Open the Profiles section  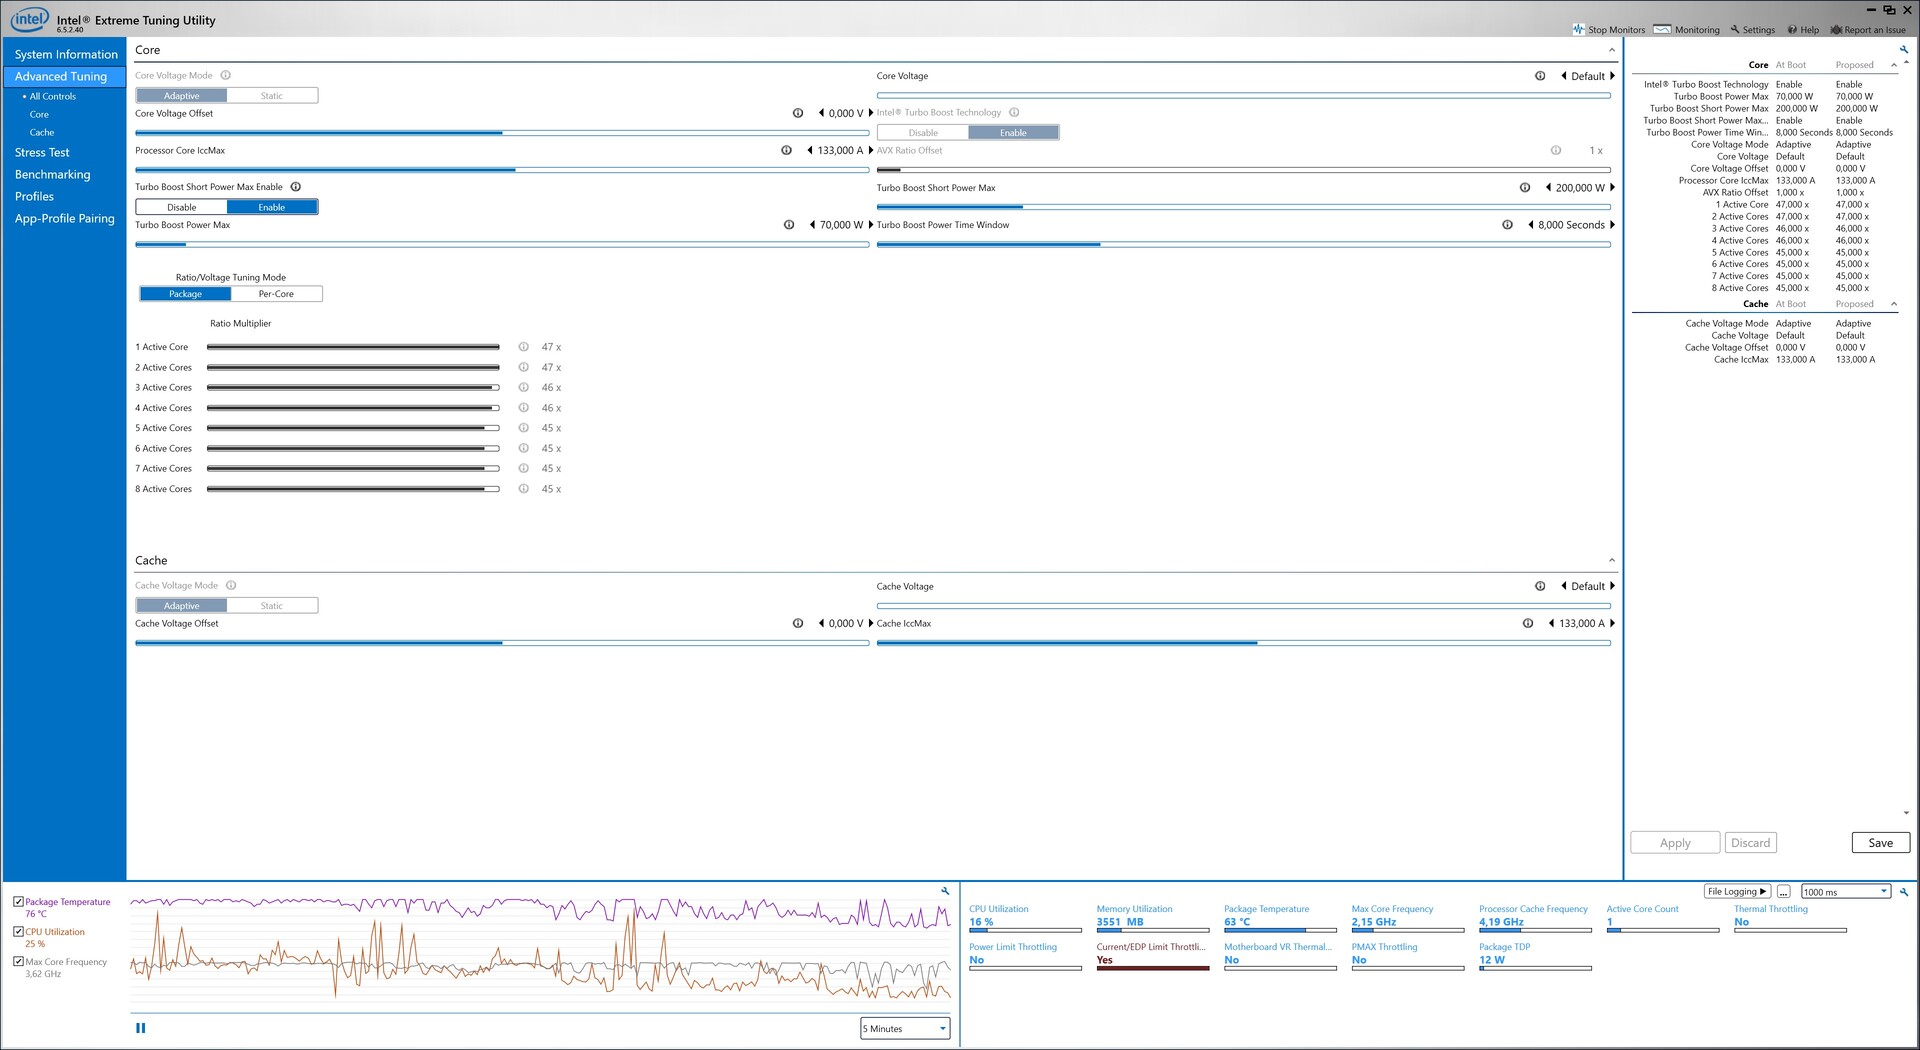point(34,196)
